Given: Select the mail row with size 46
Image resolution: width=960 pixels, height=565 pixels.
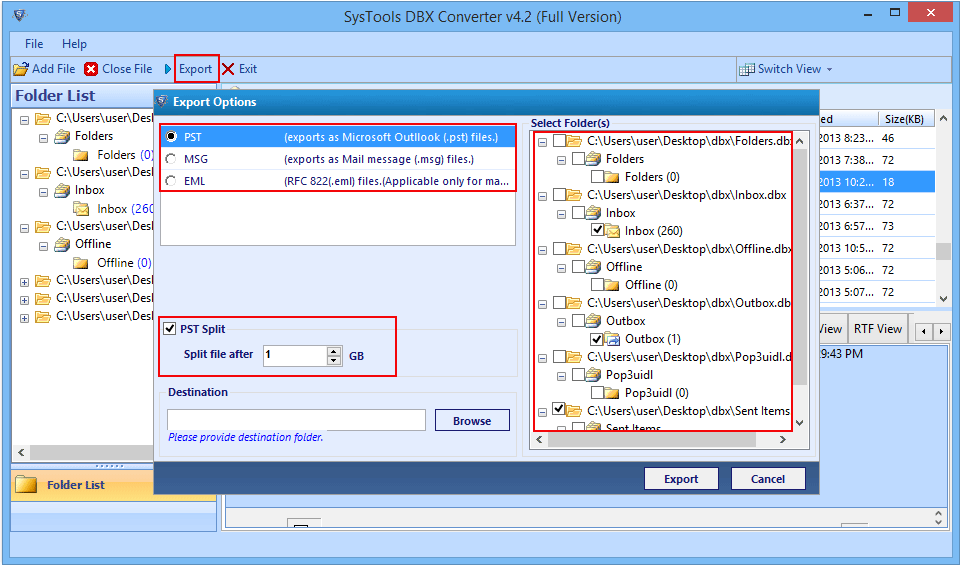Looking at the screenshot, I should click(877, 138).
